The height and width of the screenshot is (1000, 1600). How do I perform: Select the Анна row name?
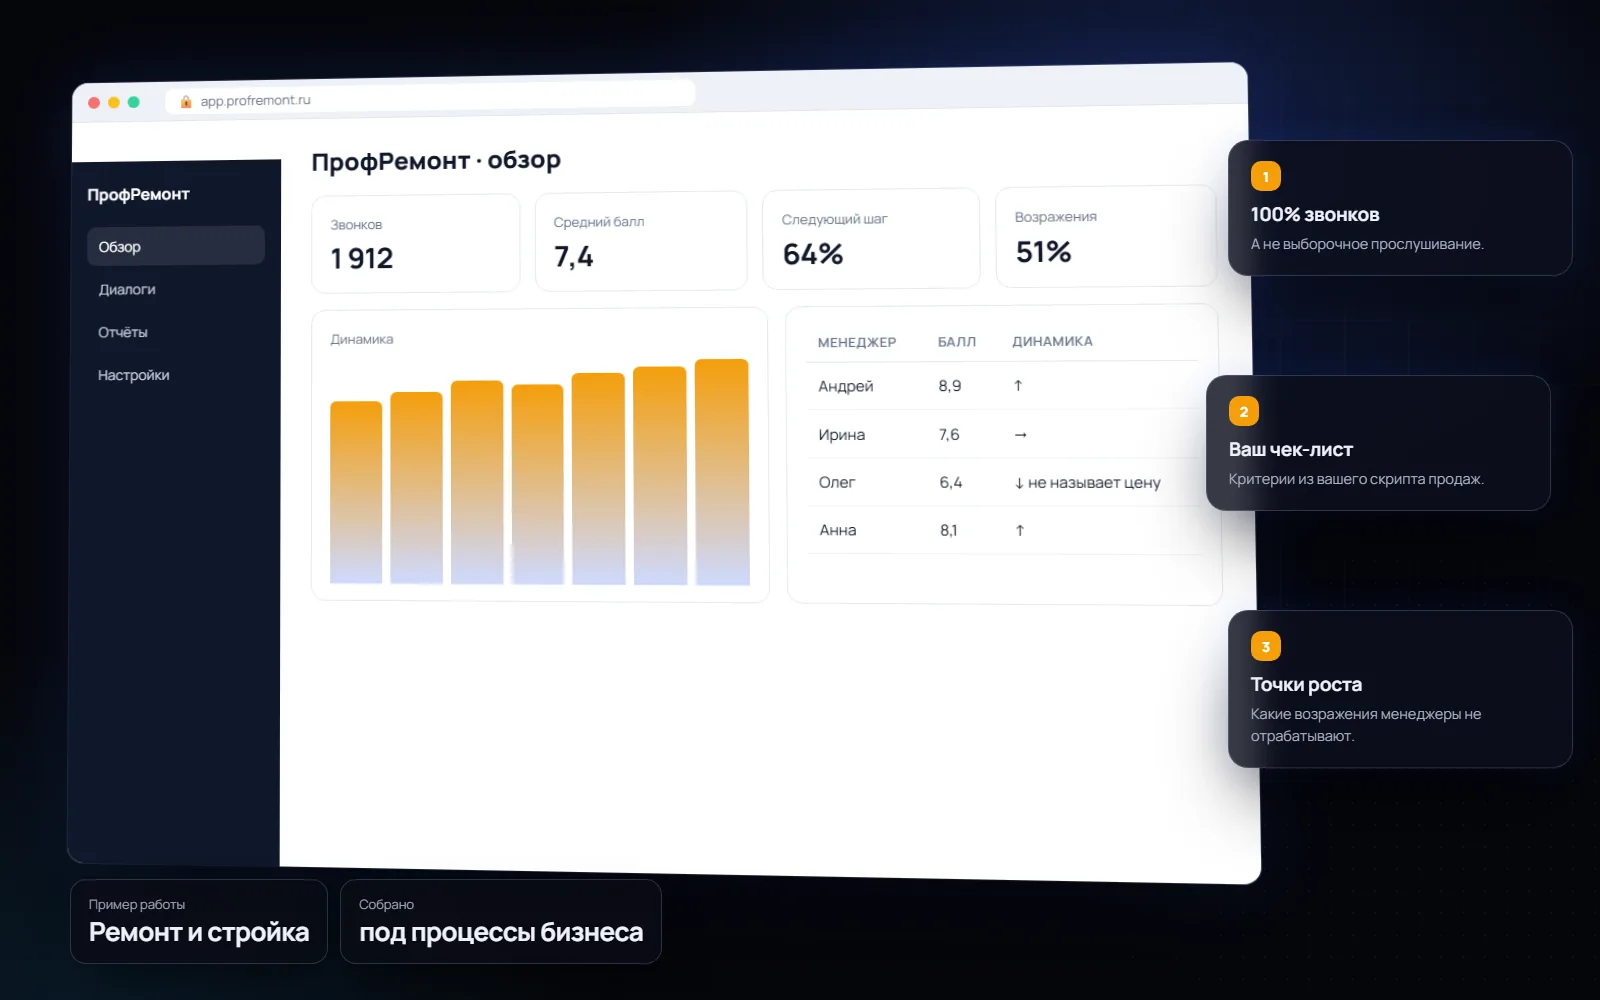[x=838, y=530]
